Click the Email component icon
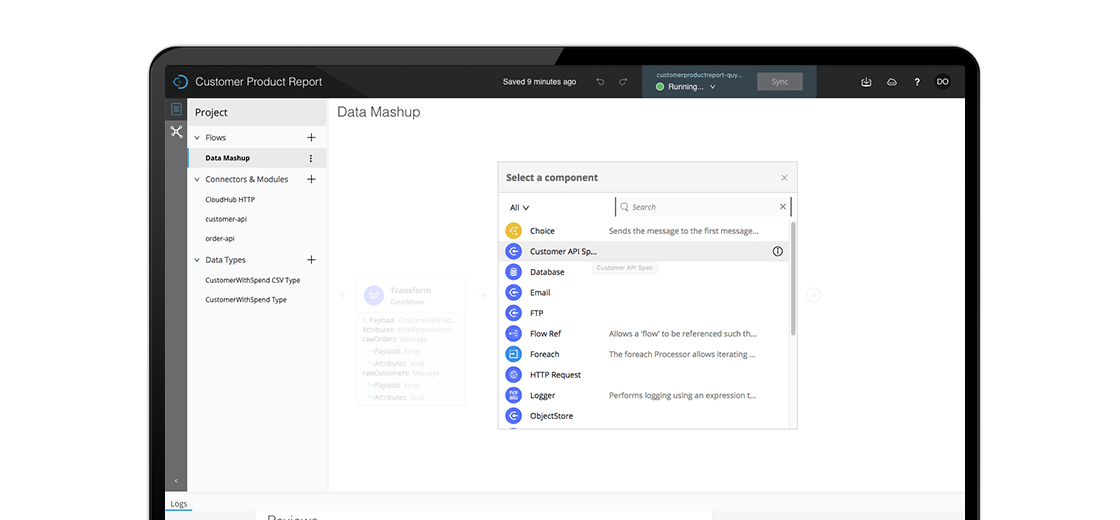 click(514, 293)
